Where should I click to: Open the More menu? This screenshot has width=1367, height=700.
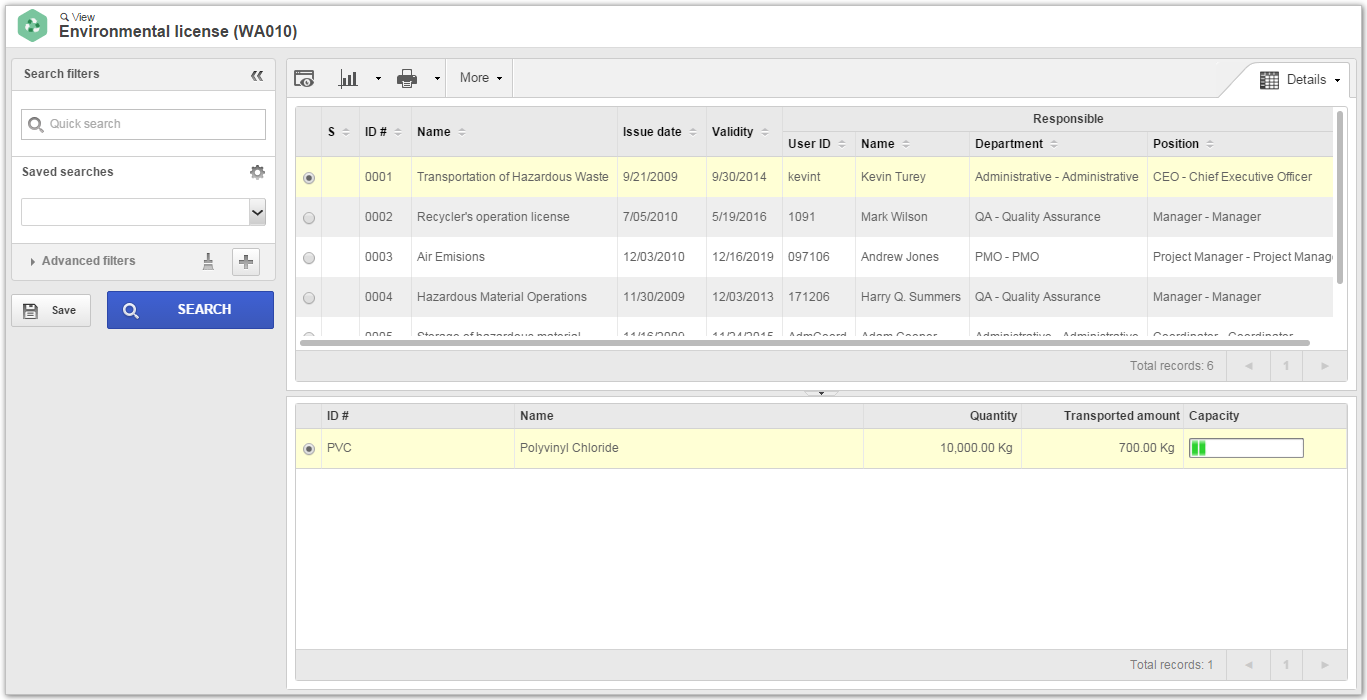coord(480,78)
